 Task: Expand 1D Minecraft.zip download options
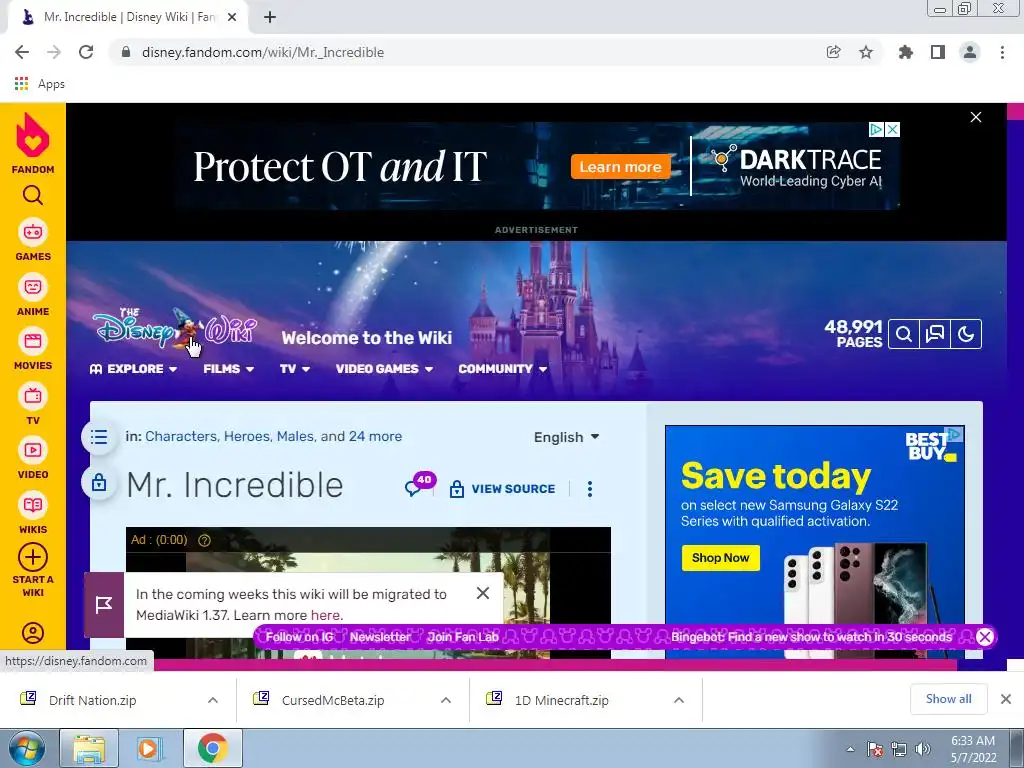(x=679, y=700)
